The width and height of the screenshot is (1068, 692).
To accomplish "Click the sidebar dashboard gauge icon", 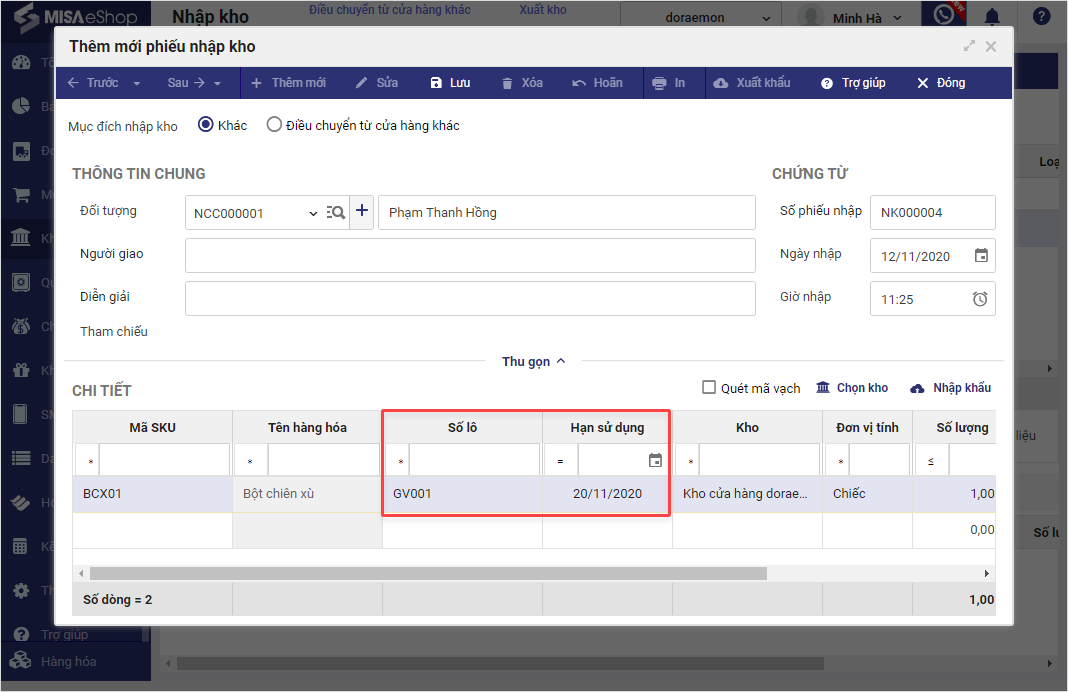I will (x=22, y=63).
